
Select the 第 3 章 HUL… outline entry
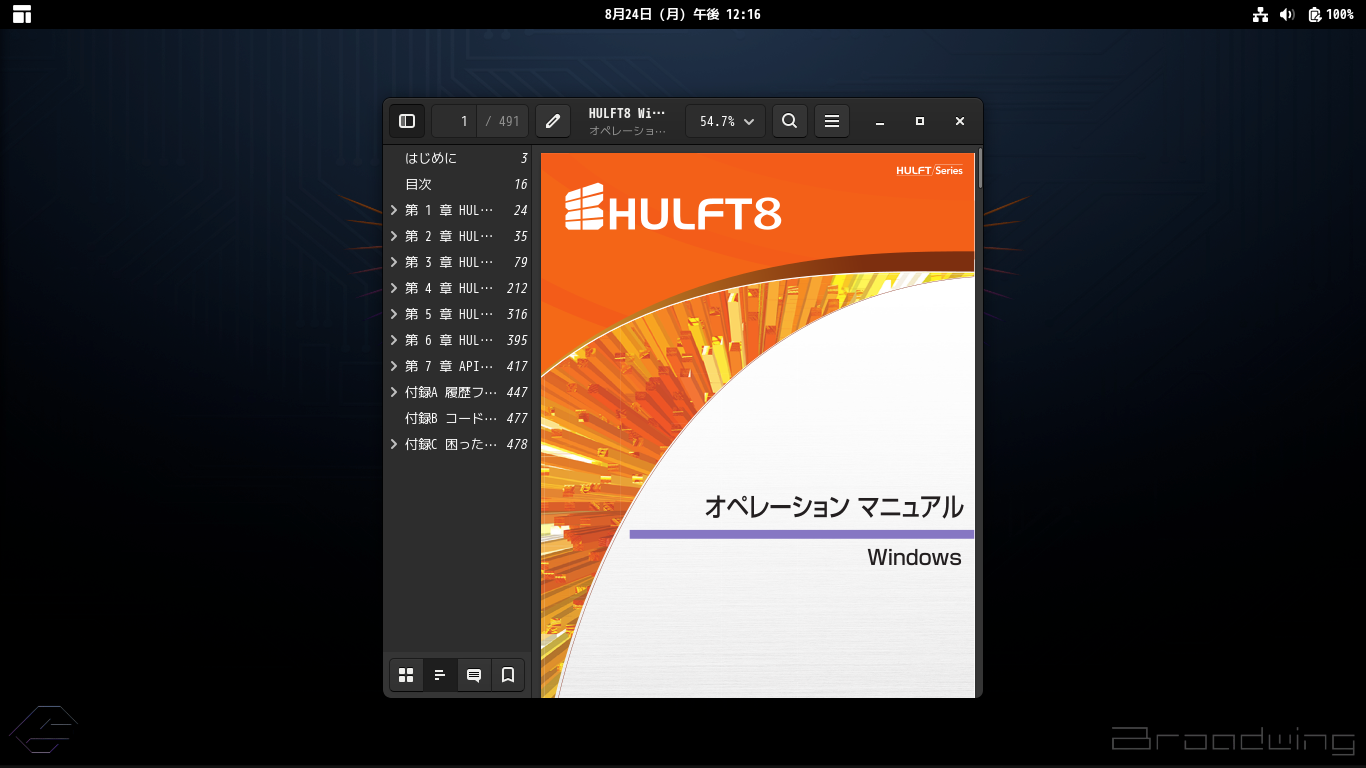tap(458, 262)
